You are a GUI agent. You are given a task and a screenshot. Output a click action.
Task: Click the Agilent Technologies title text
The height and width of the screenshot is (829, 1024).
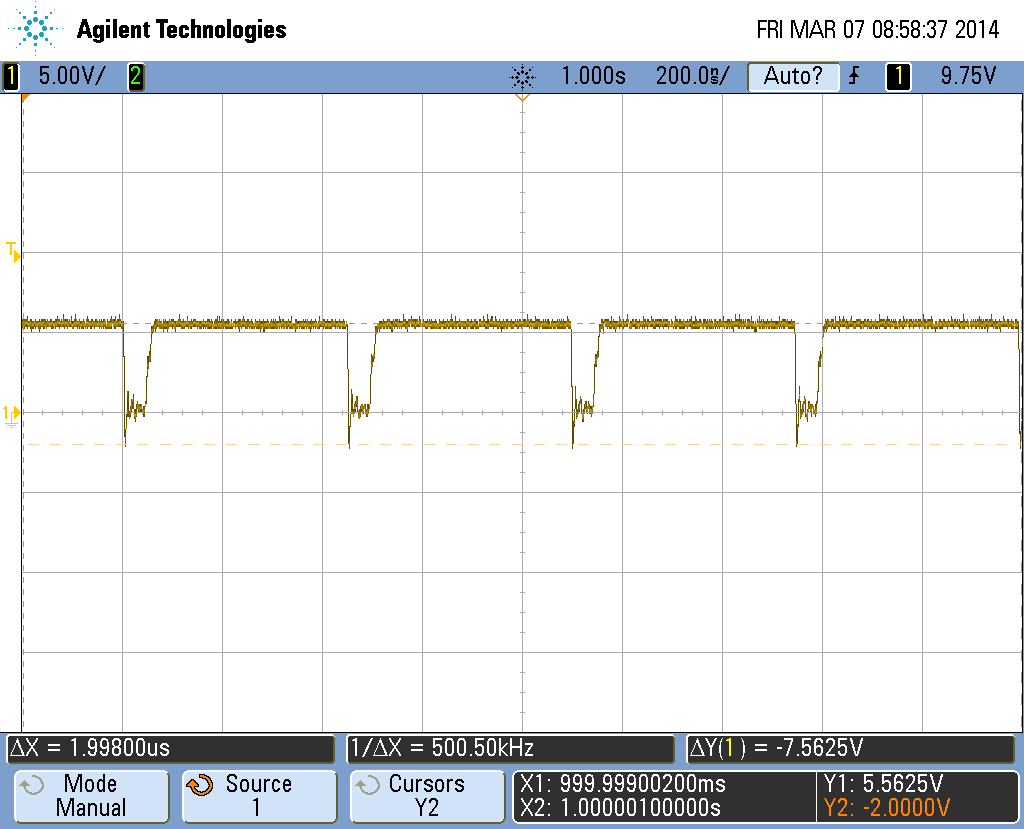(182, 29)
